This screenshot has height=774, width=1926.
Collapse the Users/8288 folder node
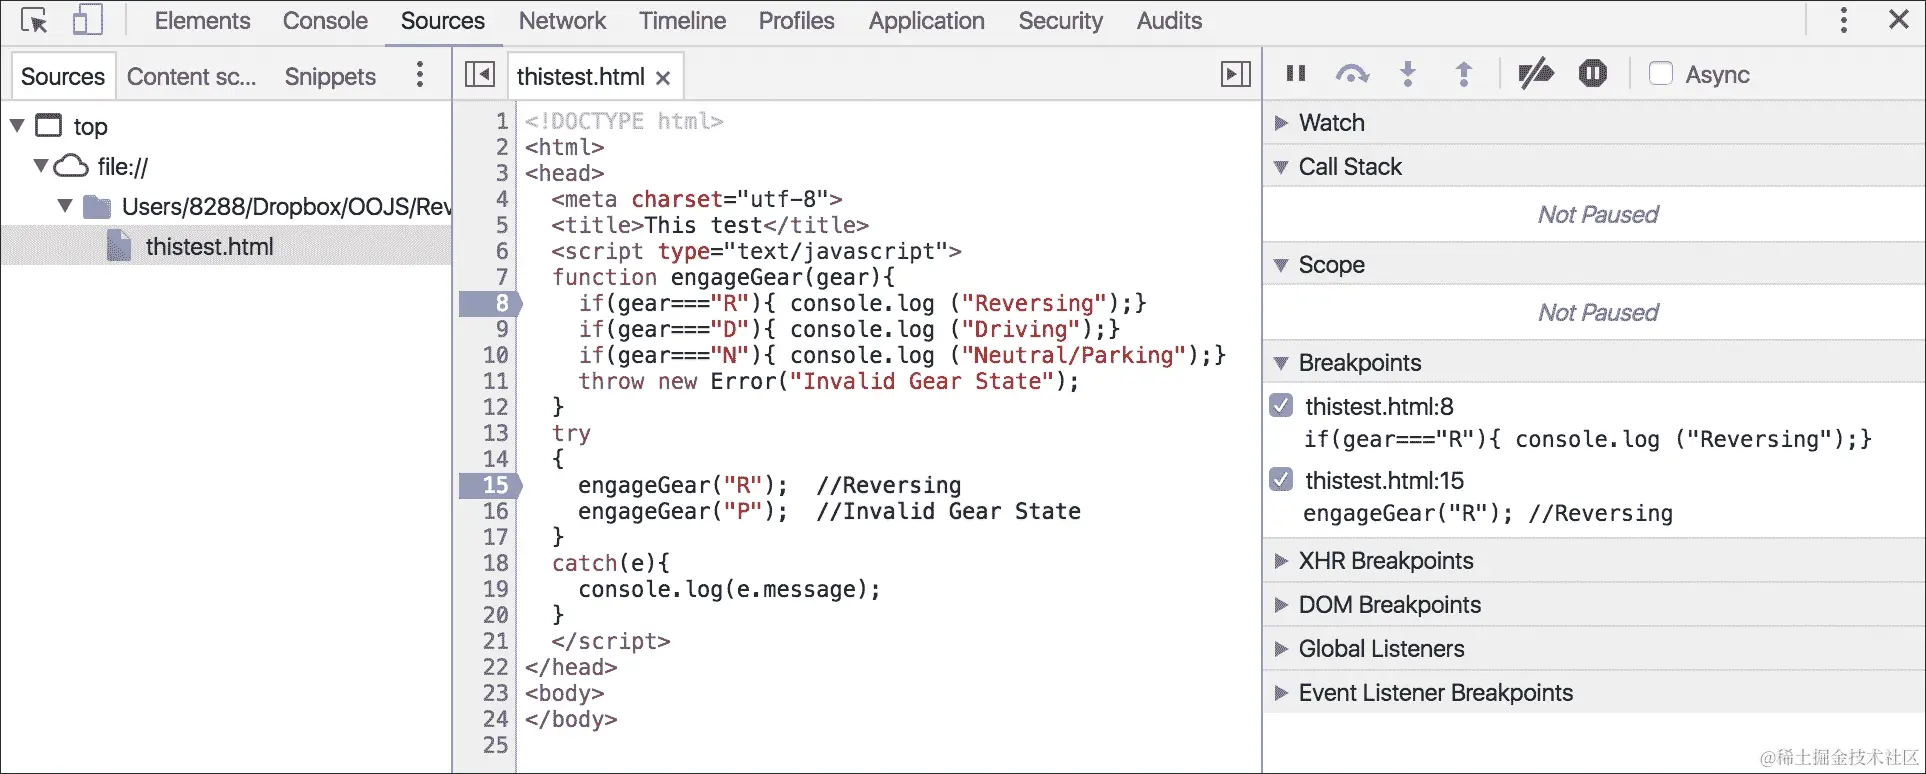pos(65,206)
